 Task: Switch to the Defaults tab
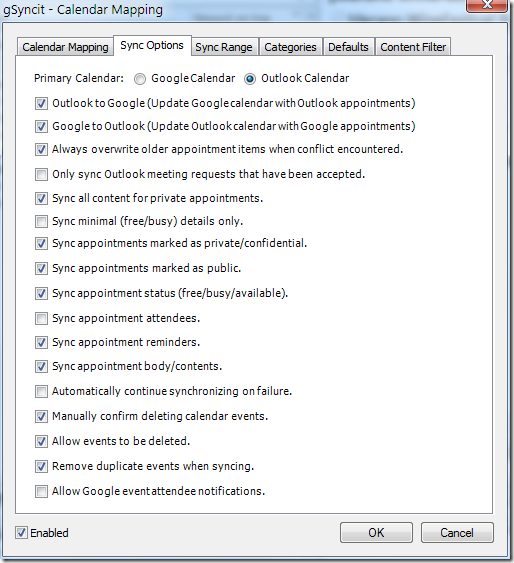coord(348,47)
